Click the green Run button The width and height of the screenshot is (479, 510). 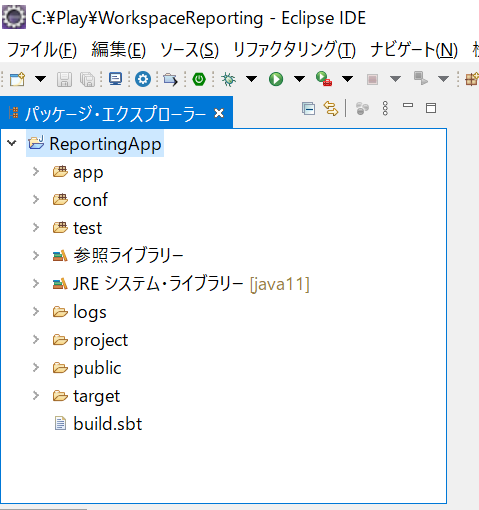click(276, 79)
